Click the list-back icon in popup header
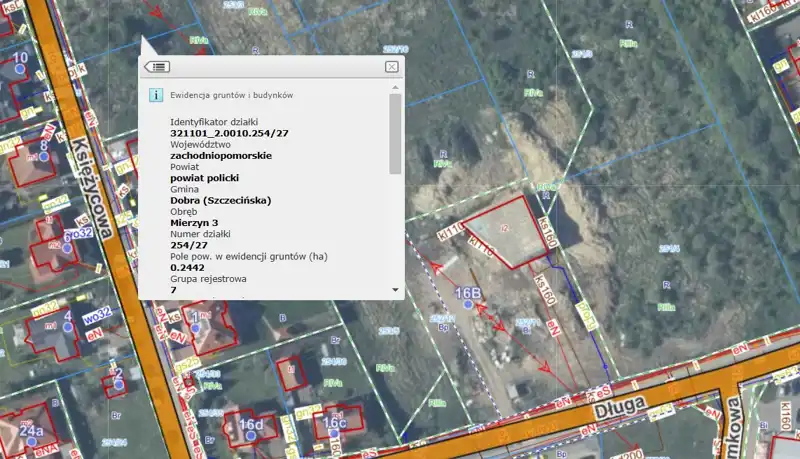The width and height of the screenshot is (800, 459). pyautogui.click(x=157, y=67)
